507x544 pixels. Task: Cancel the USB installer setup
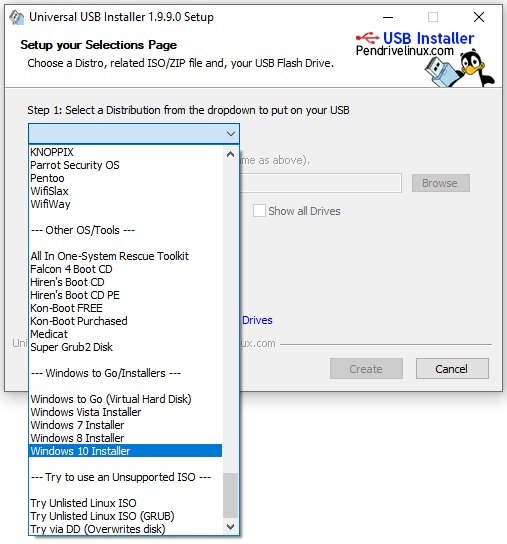(452, 369)
